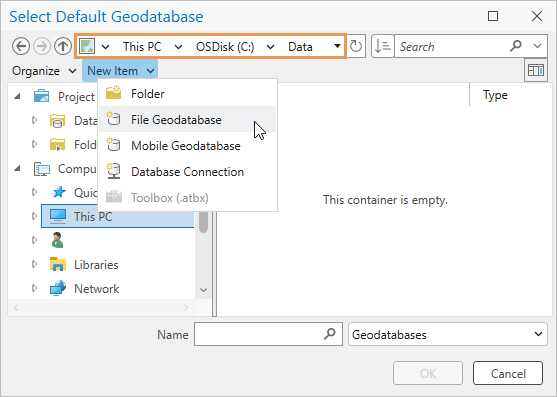557x397 pixels.
Task: Click the Project briefcase icon in the tree
Action: tap(42, 96)
